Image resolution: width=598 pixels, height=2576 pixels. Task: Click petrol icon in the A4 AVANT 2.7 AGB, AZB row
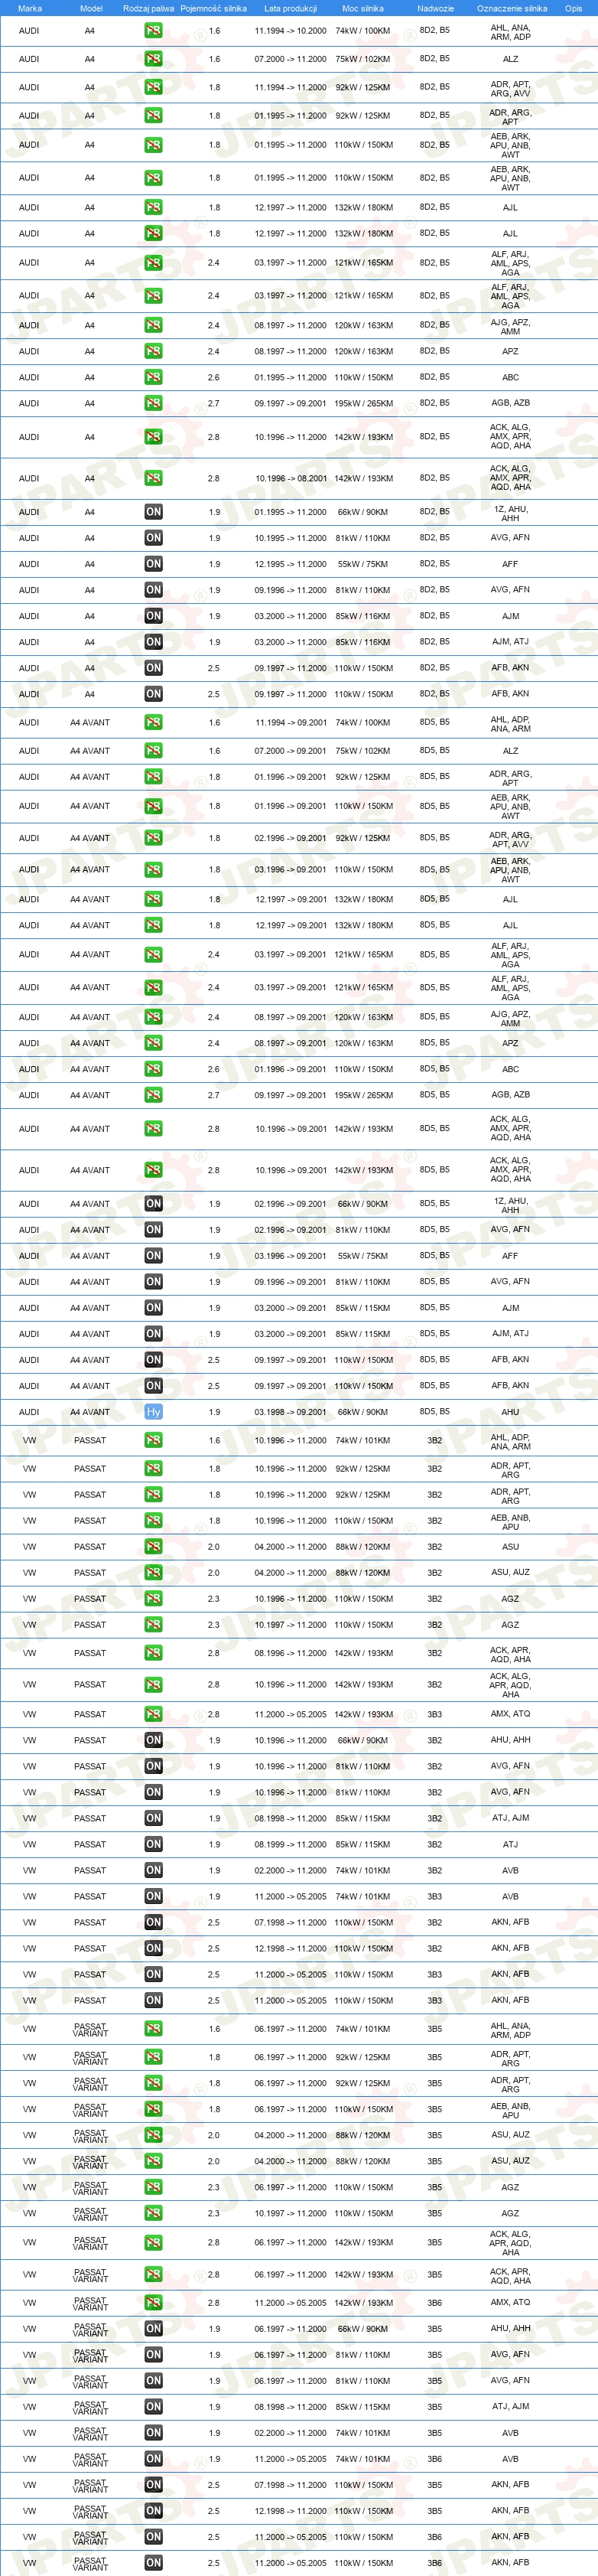153,1095
